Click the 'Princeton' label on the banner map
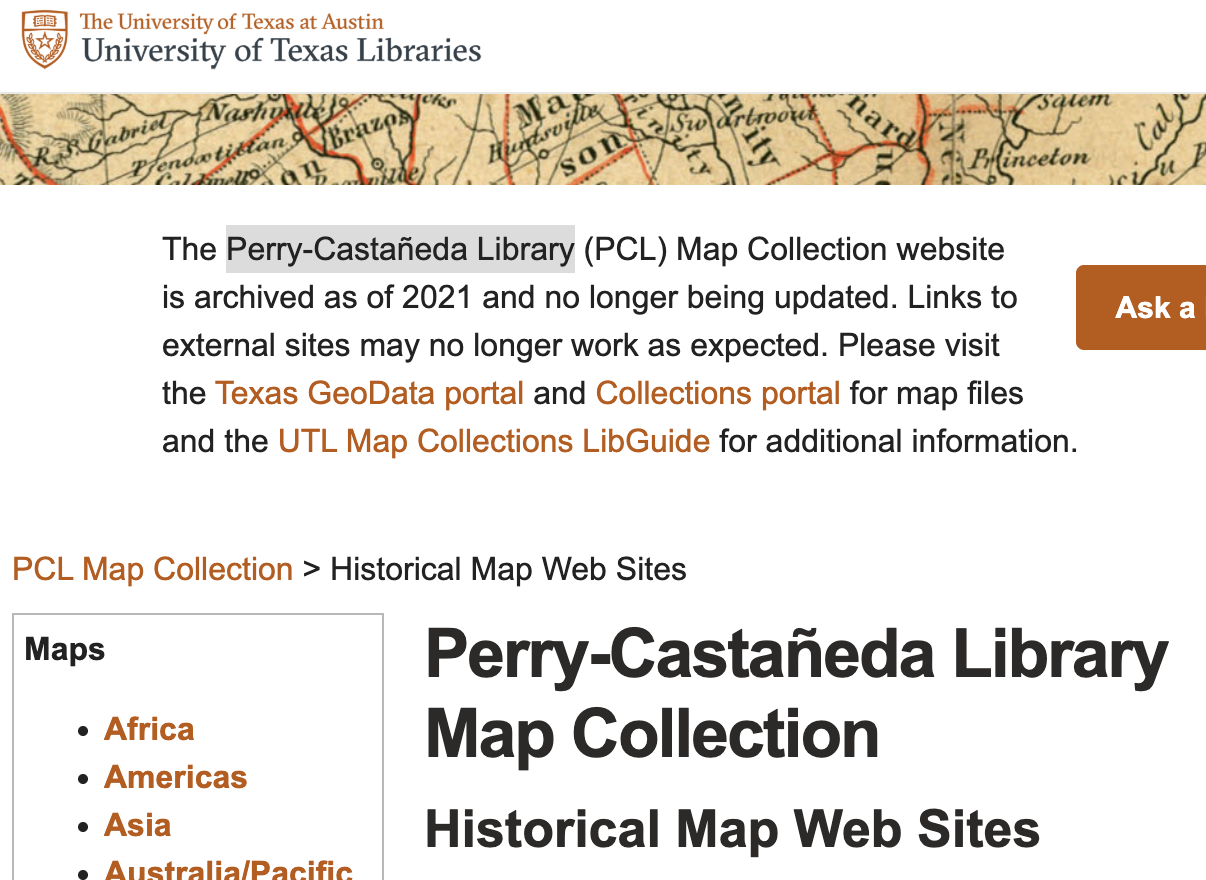 pyautogui.click(x=1032, y=158)
